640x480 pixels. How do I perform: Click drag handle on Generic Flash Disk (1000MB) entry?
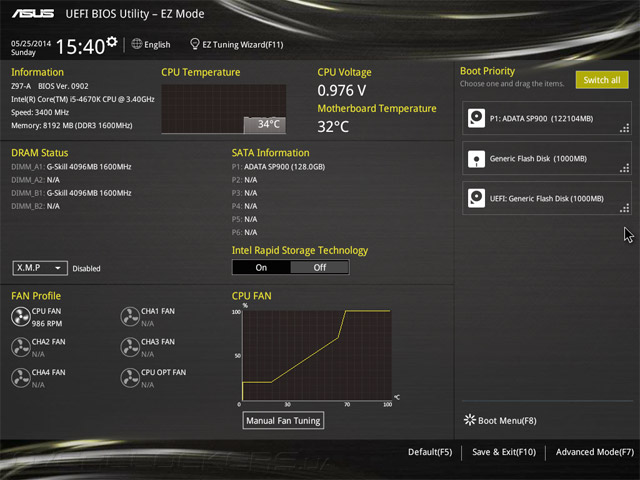[624, 168]
